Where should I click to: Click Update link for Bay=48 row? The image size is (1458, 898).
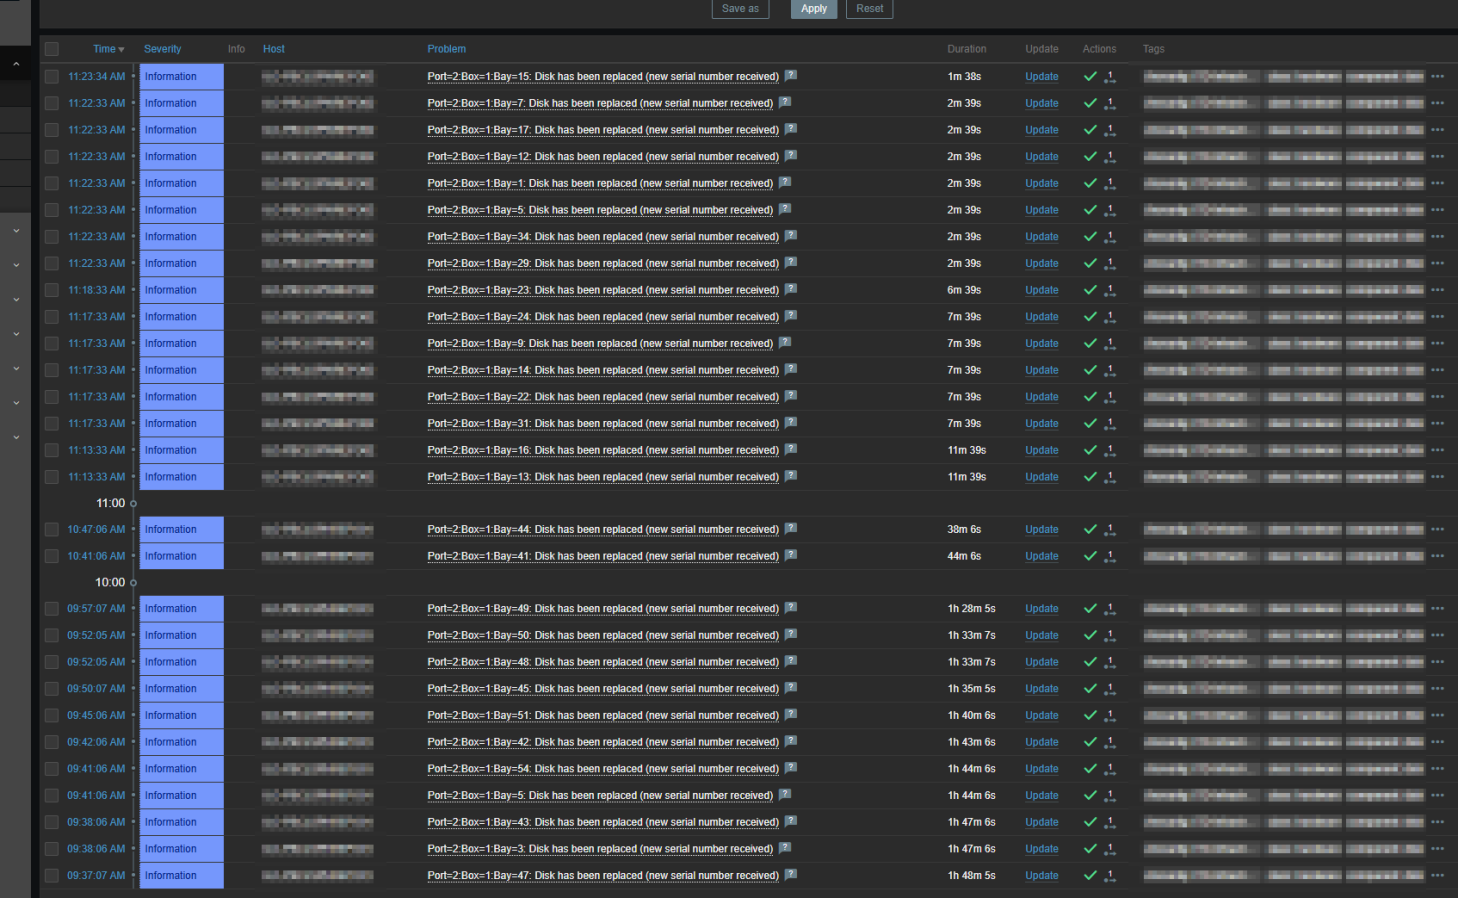click(x=1041, y=662)
